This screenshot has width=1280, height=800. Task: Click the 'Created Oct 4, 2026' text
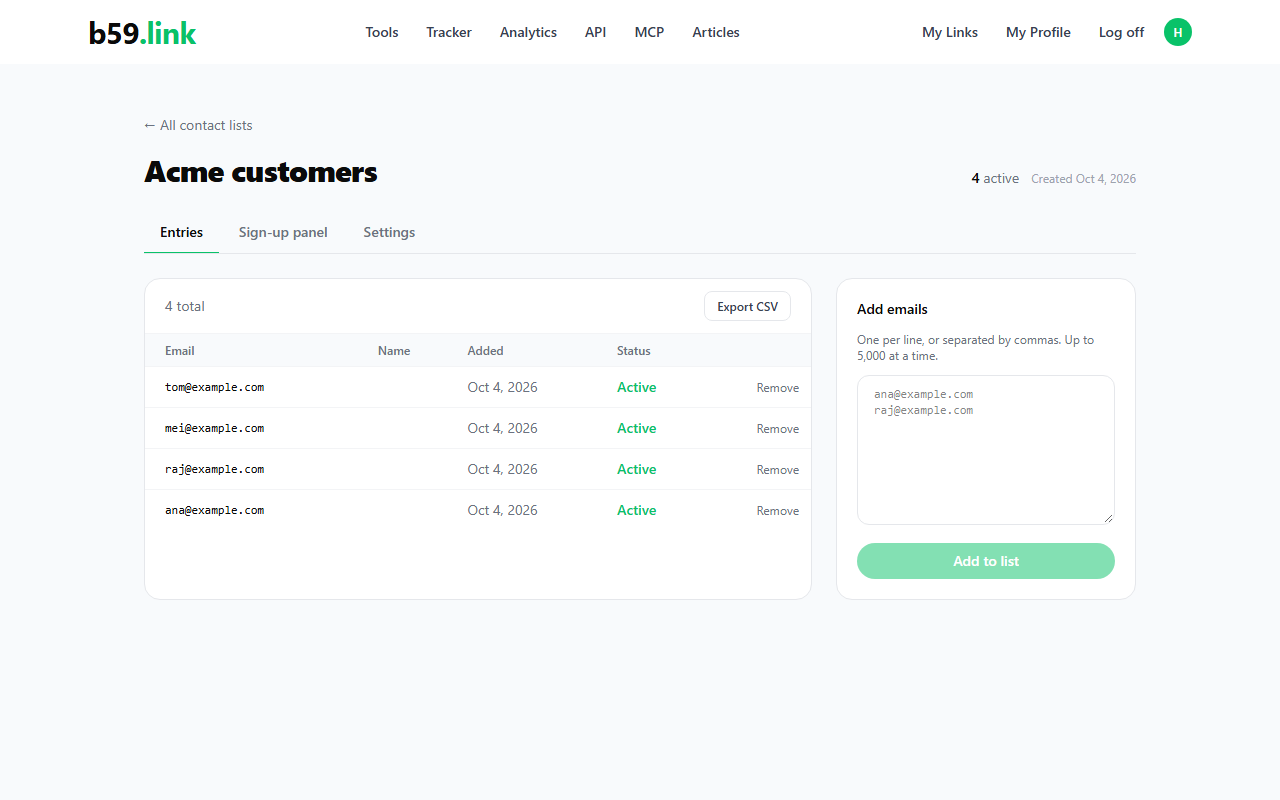point(1083,179)
